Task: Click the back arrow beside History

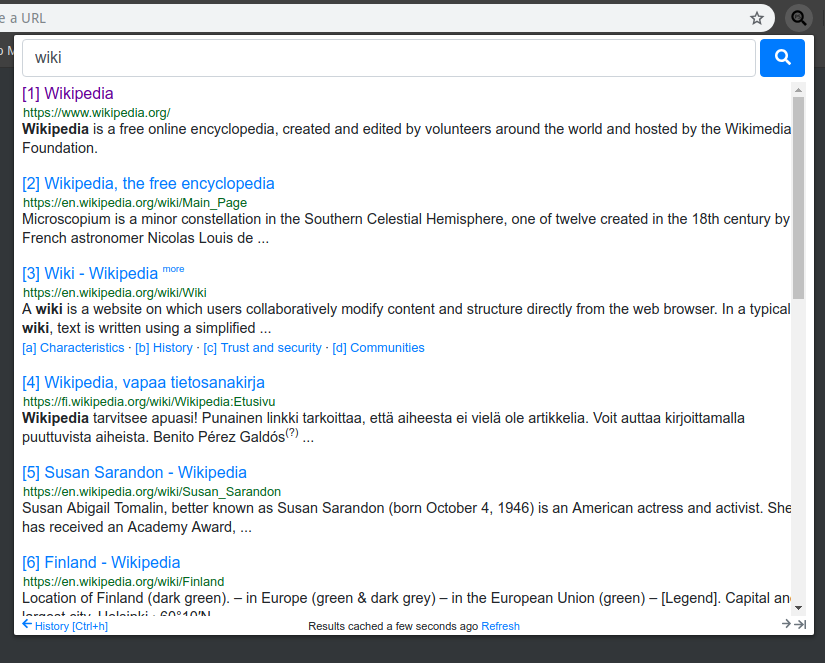Action: (27, 625)
